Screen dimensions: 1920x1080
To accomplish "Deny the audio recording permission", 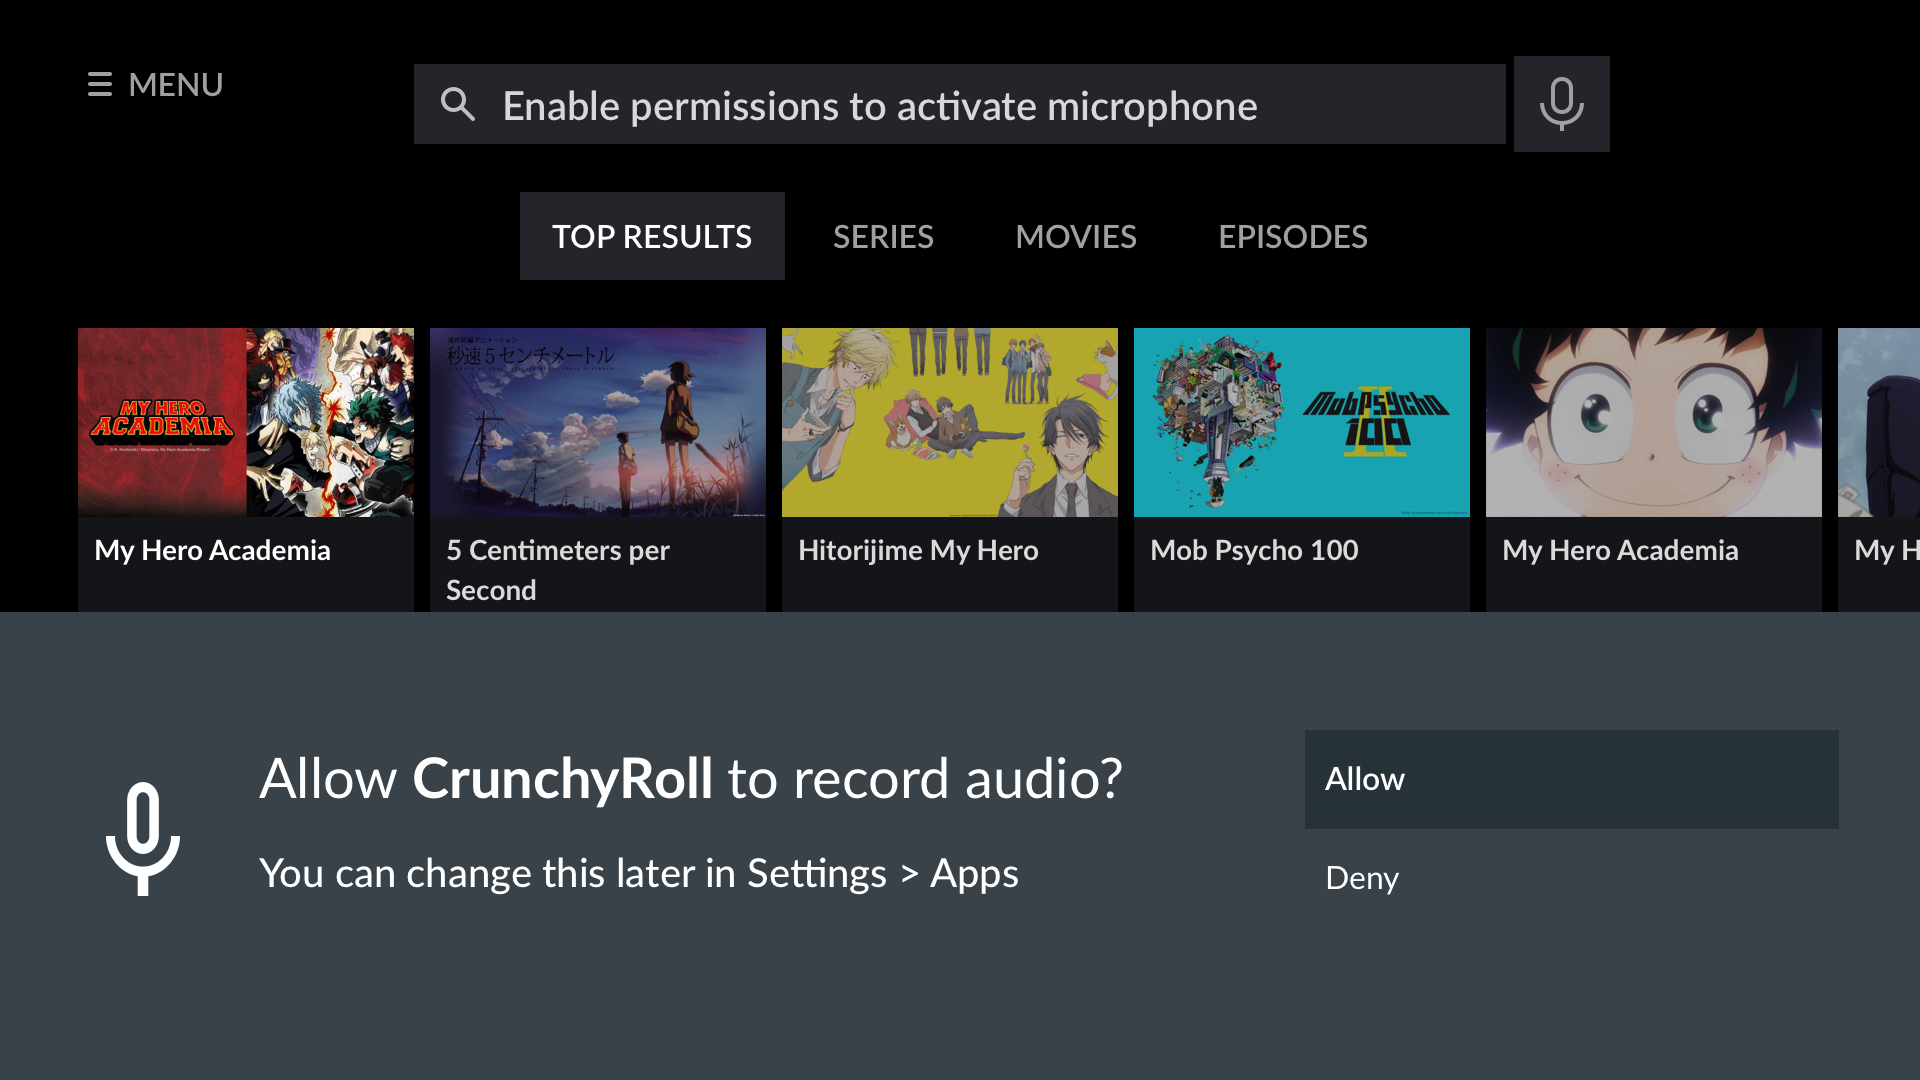I will click(1571, 878).
